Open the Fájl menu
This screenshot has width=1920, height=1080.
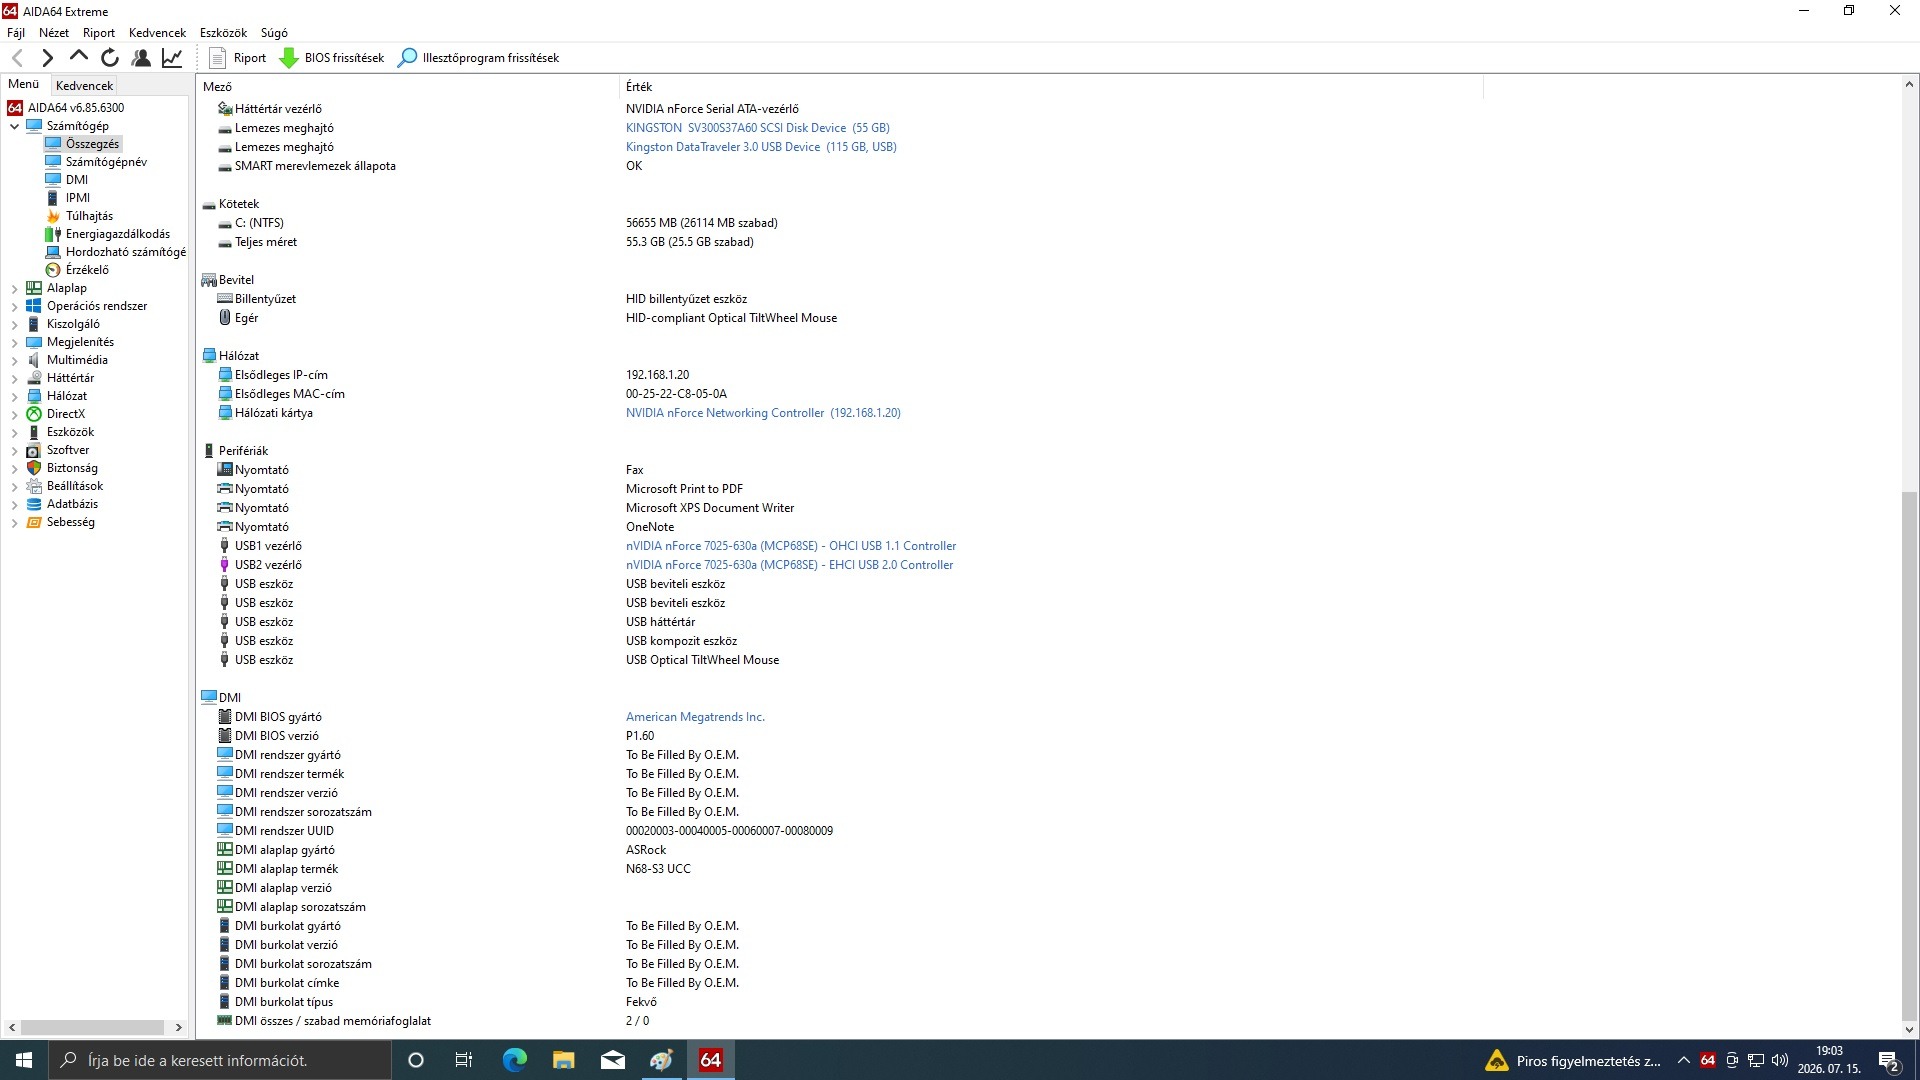16,33
